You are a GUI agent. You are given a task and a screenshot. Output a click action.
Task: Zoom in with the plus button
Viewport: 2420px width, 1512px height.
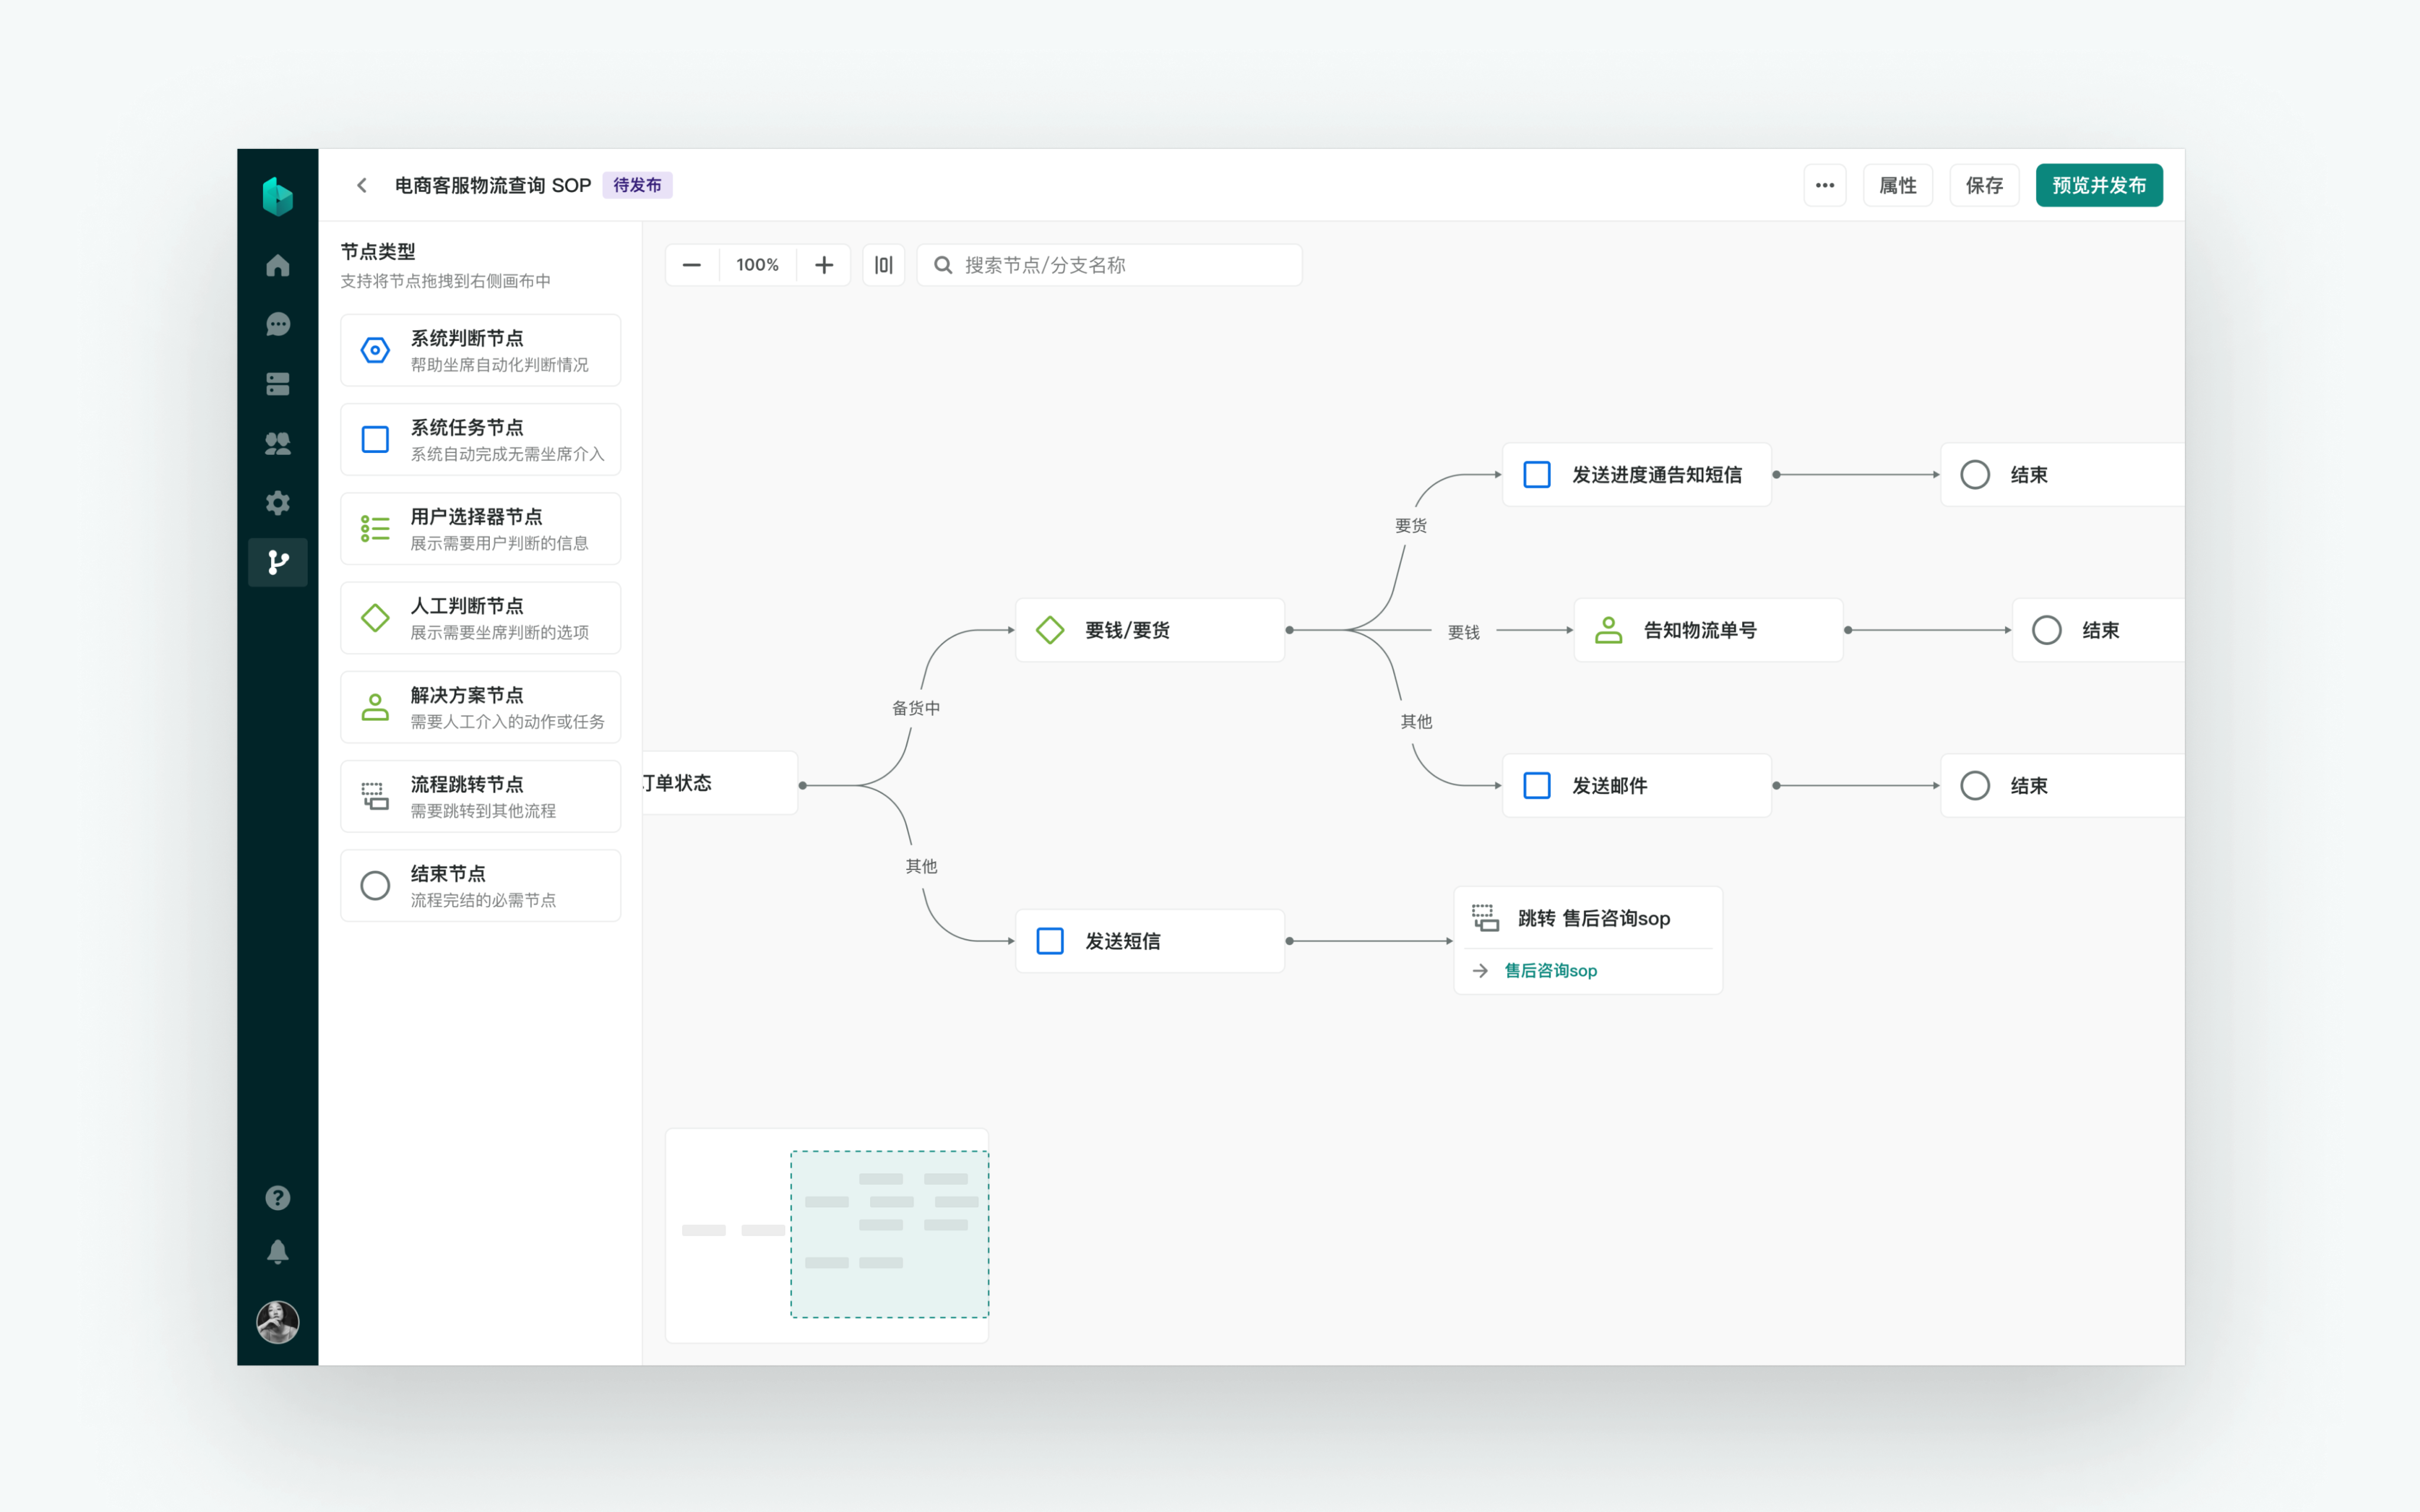pyautogui.click(x=823, y=265)
